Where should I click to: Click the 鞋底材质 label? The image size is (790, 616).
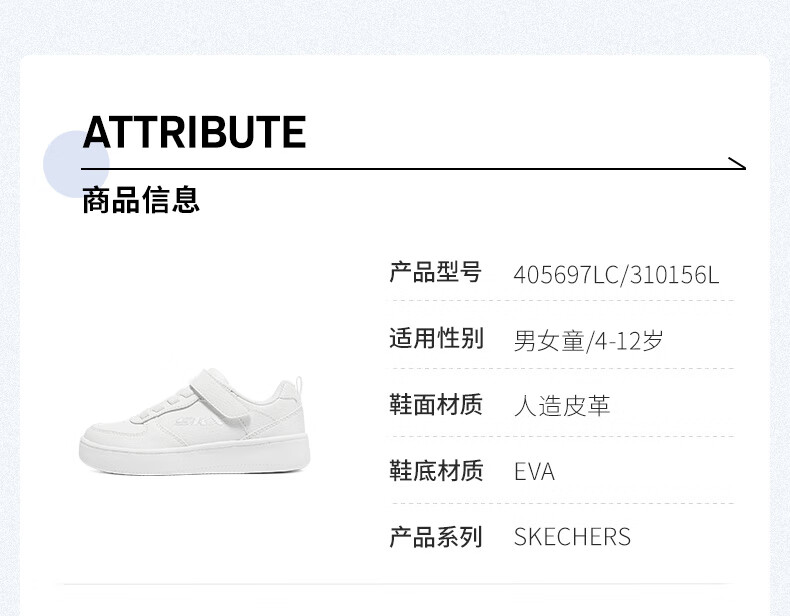pos(436,470)
